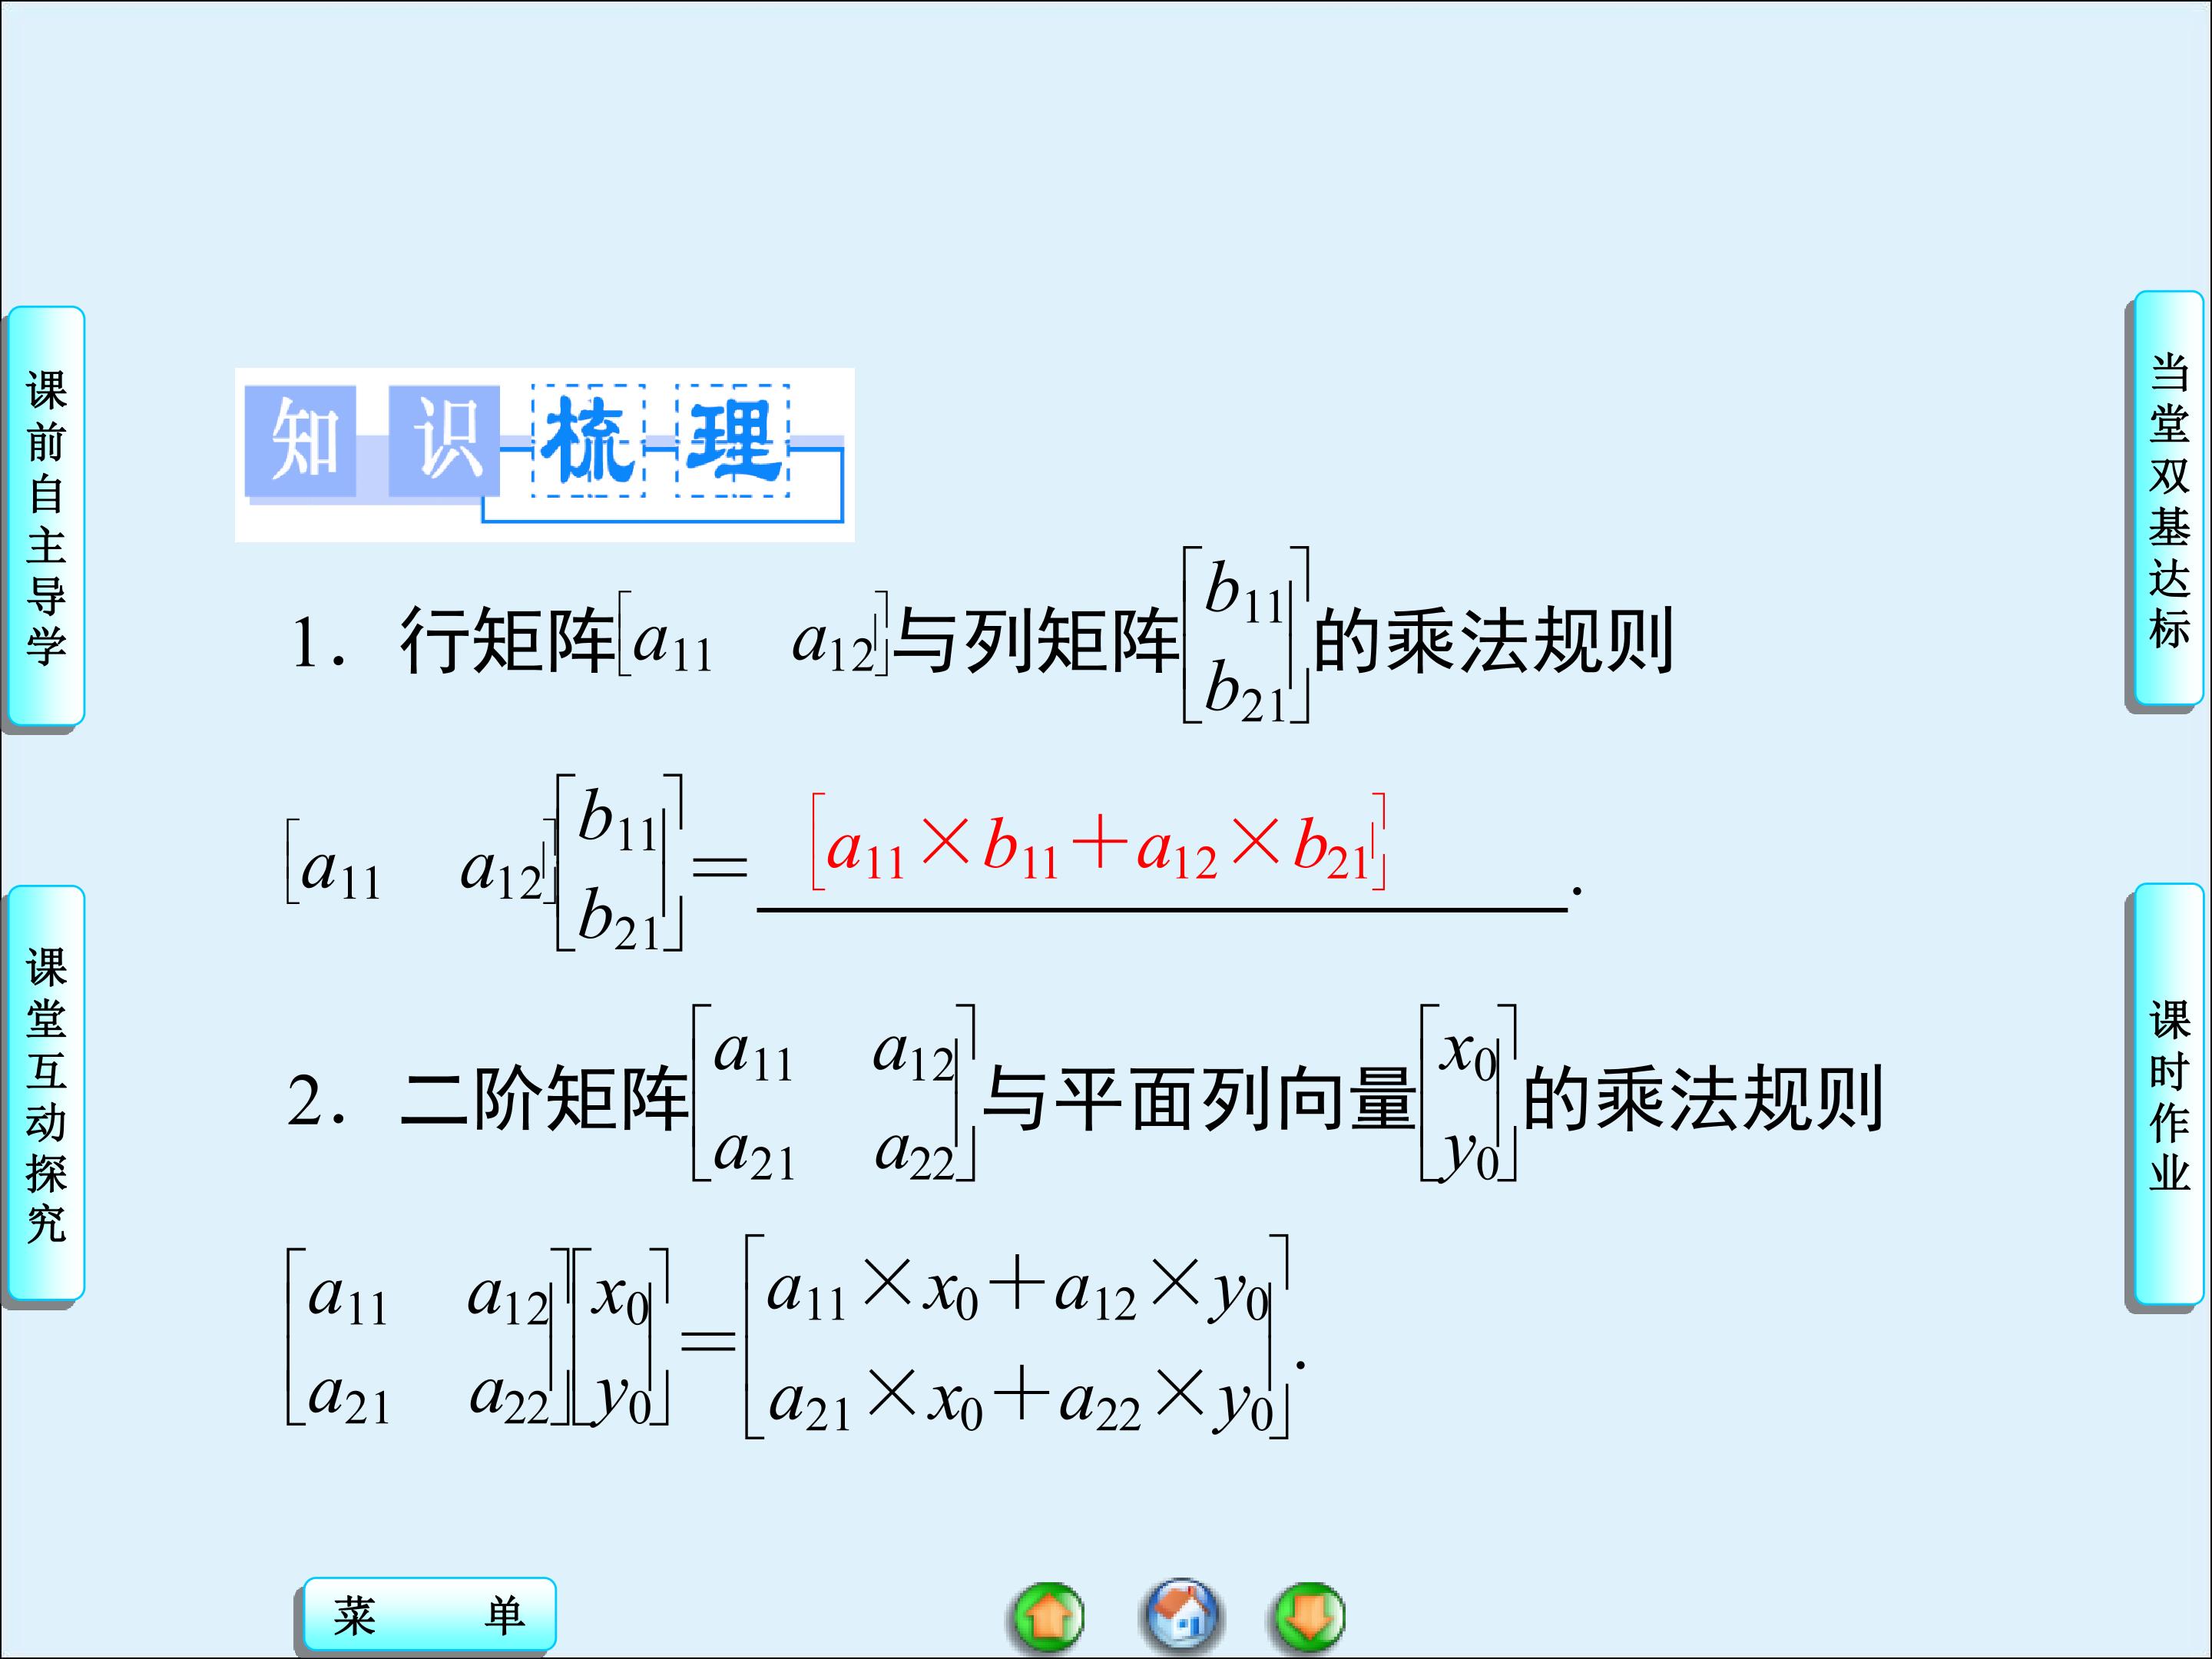Click the red answer a11×b11+a12×b21

1098,843
